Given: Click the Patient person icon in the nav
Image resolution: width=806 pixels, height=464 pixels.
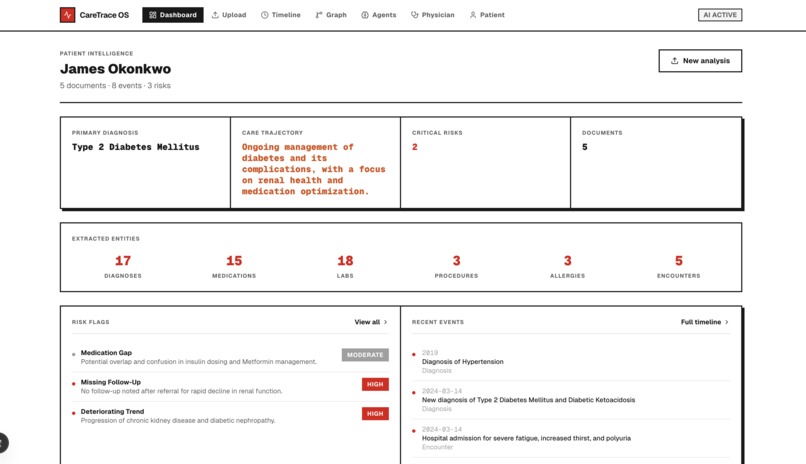Looking at the screenshot, I should point(473,15).
